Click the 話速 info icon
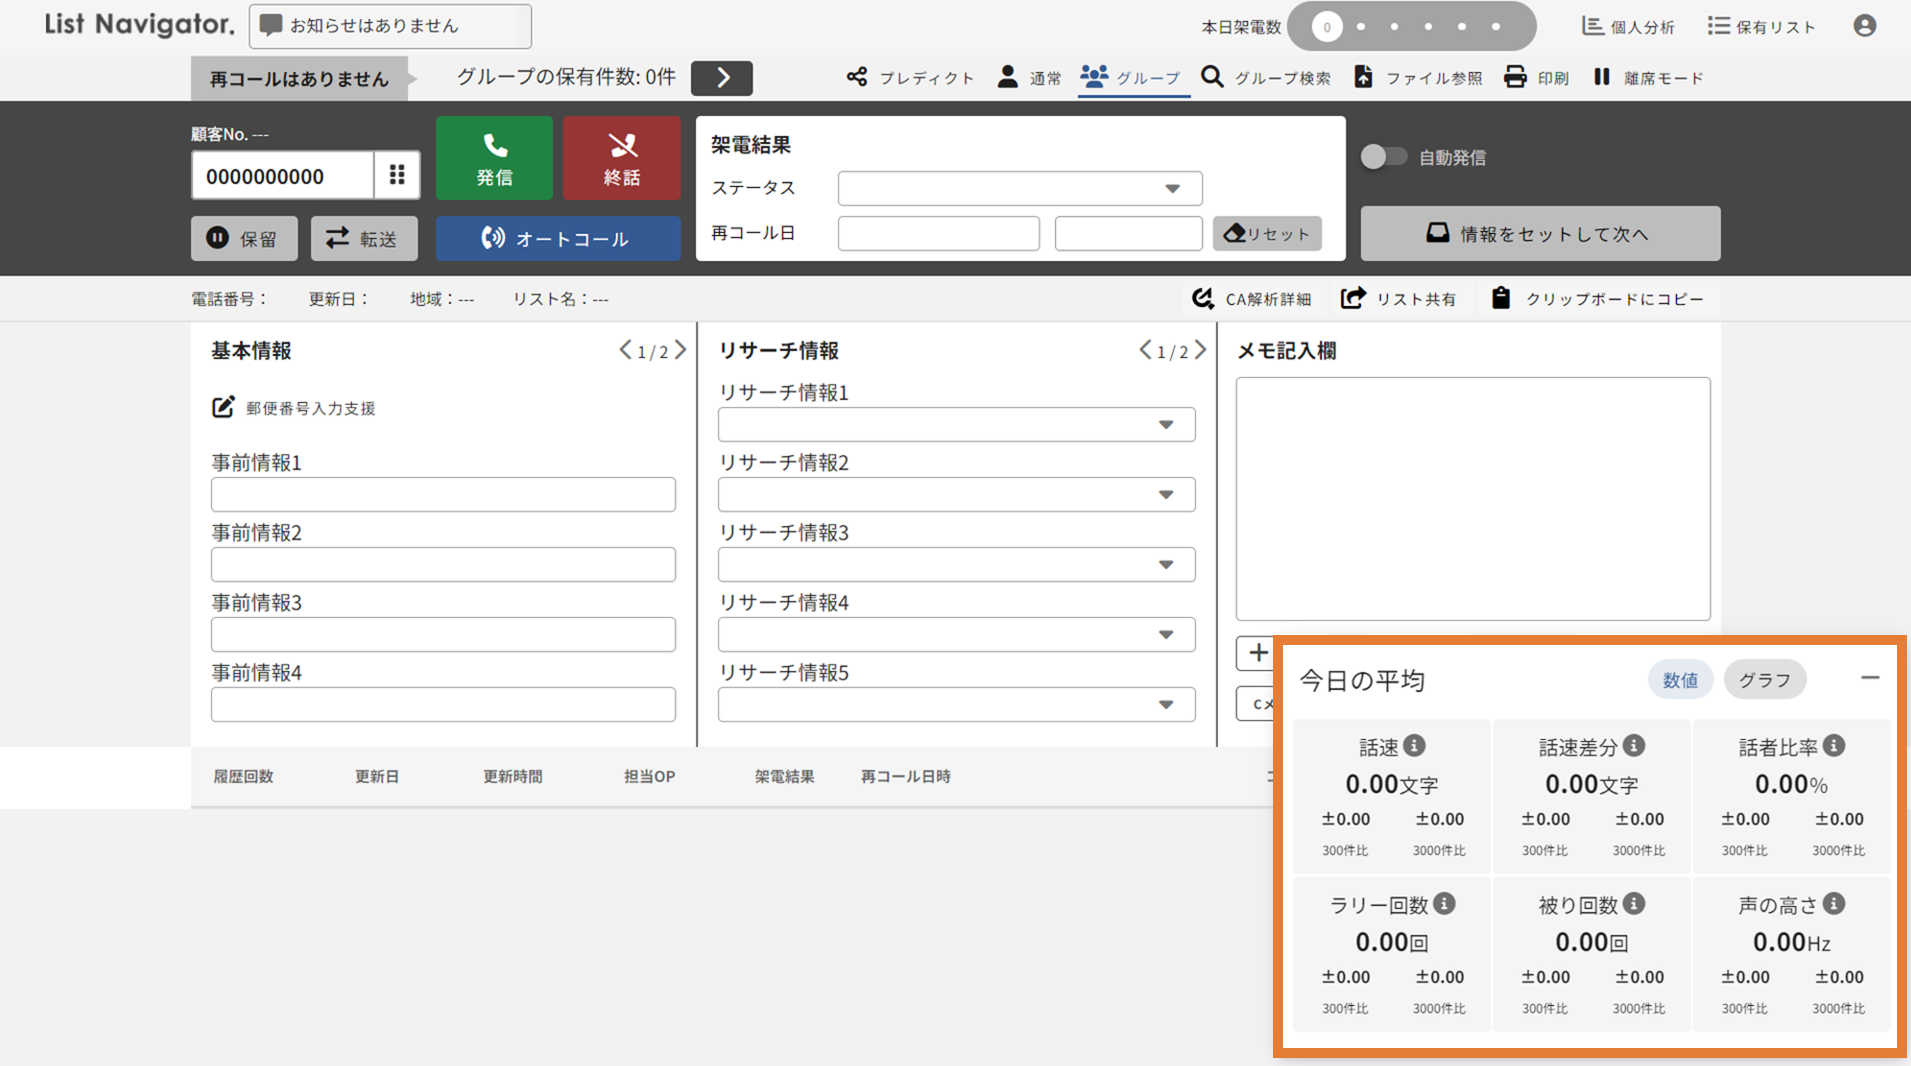The image size is (1911, 1066). point(1414,746)
